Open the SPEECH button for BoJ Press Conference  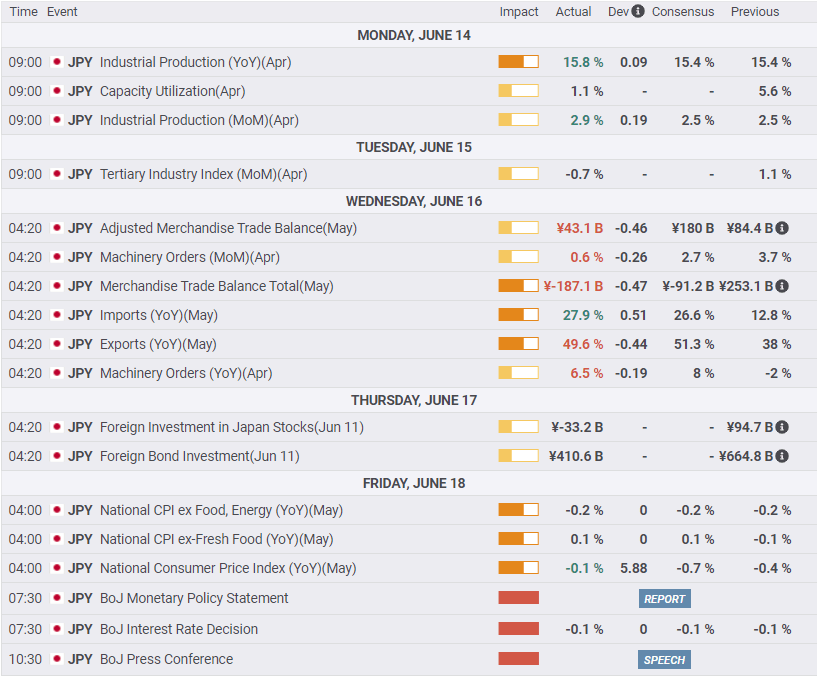pyautogui.click(x=664, y=660)
